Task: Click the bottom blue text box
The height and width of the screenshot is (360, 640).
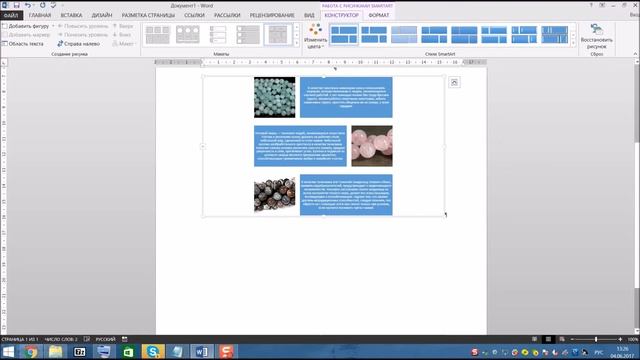Action: (x=346, y=195)
